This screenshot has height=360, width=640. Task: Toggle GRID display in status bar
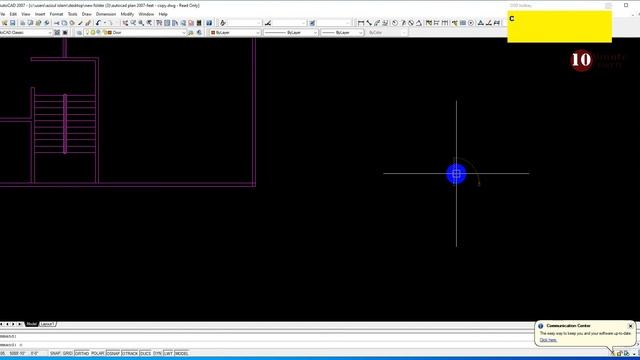(x=68, y=353)
